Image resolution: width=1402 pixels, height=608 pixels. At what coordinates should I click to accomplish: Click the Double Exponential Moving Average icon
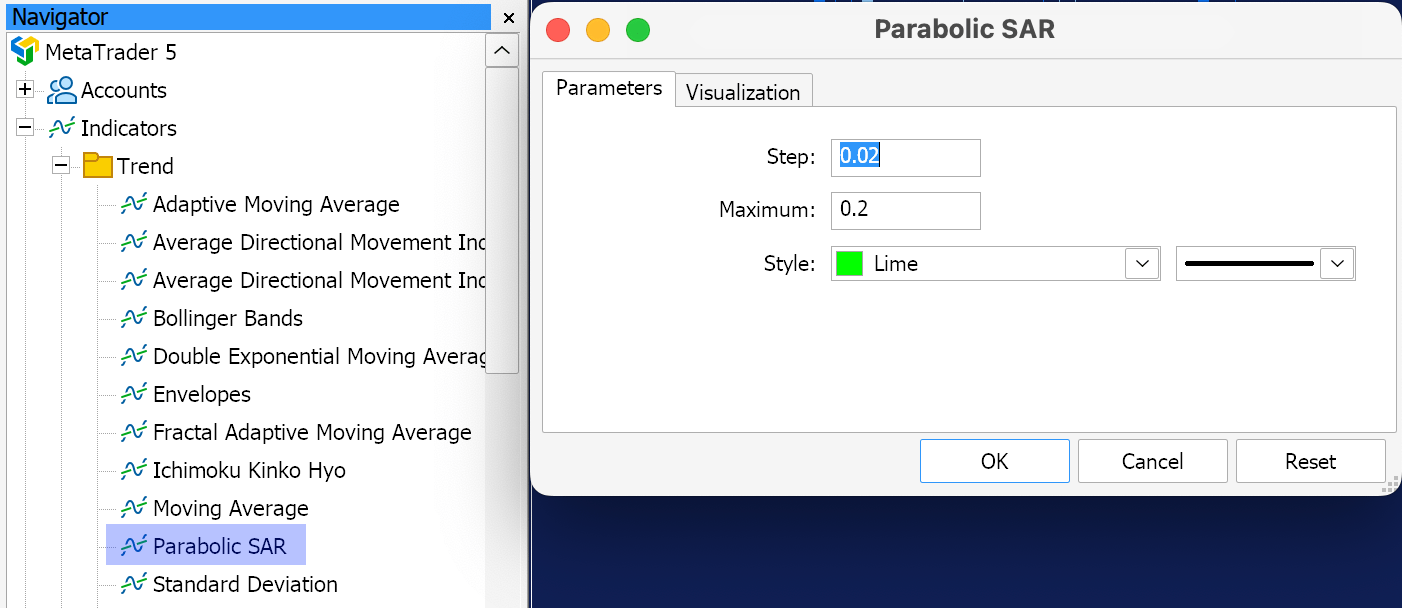coord(134,356)
